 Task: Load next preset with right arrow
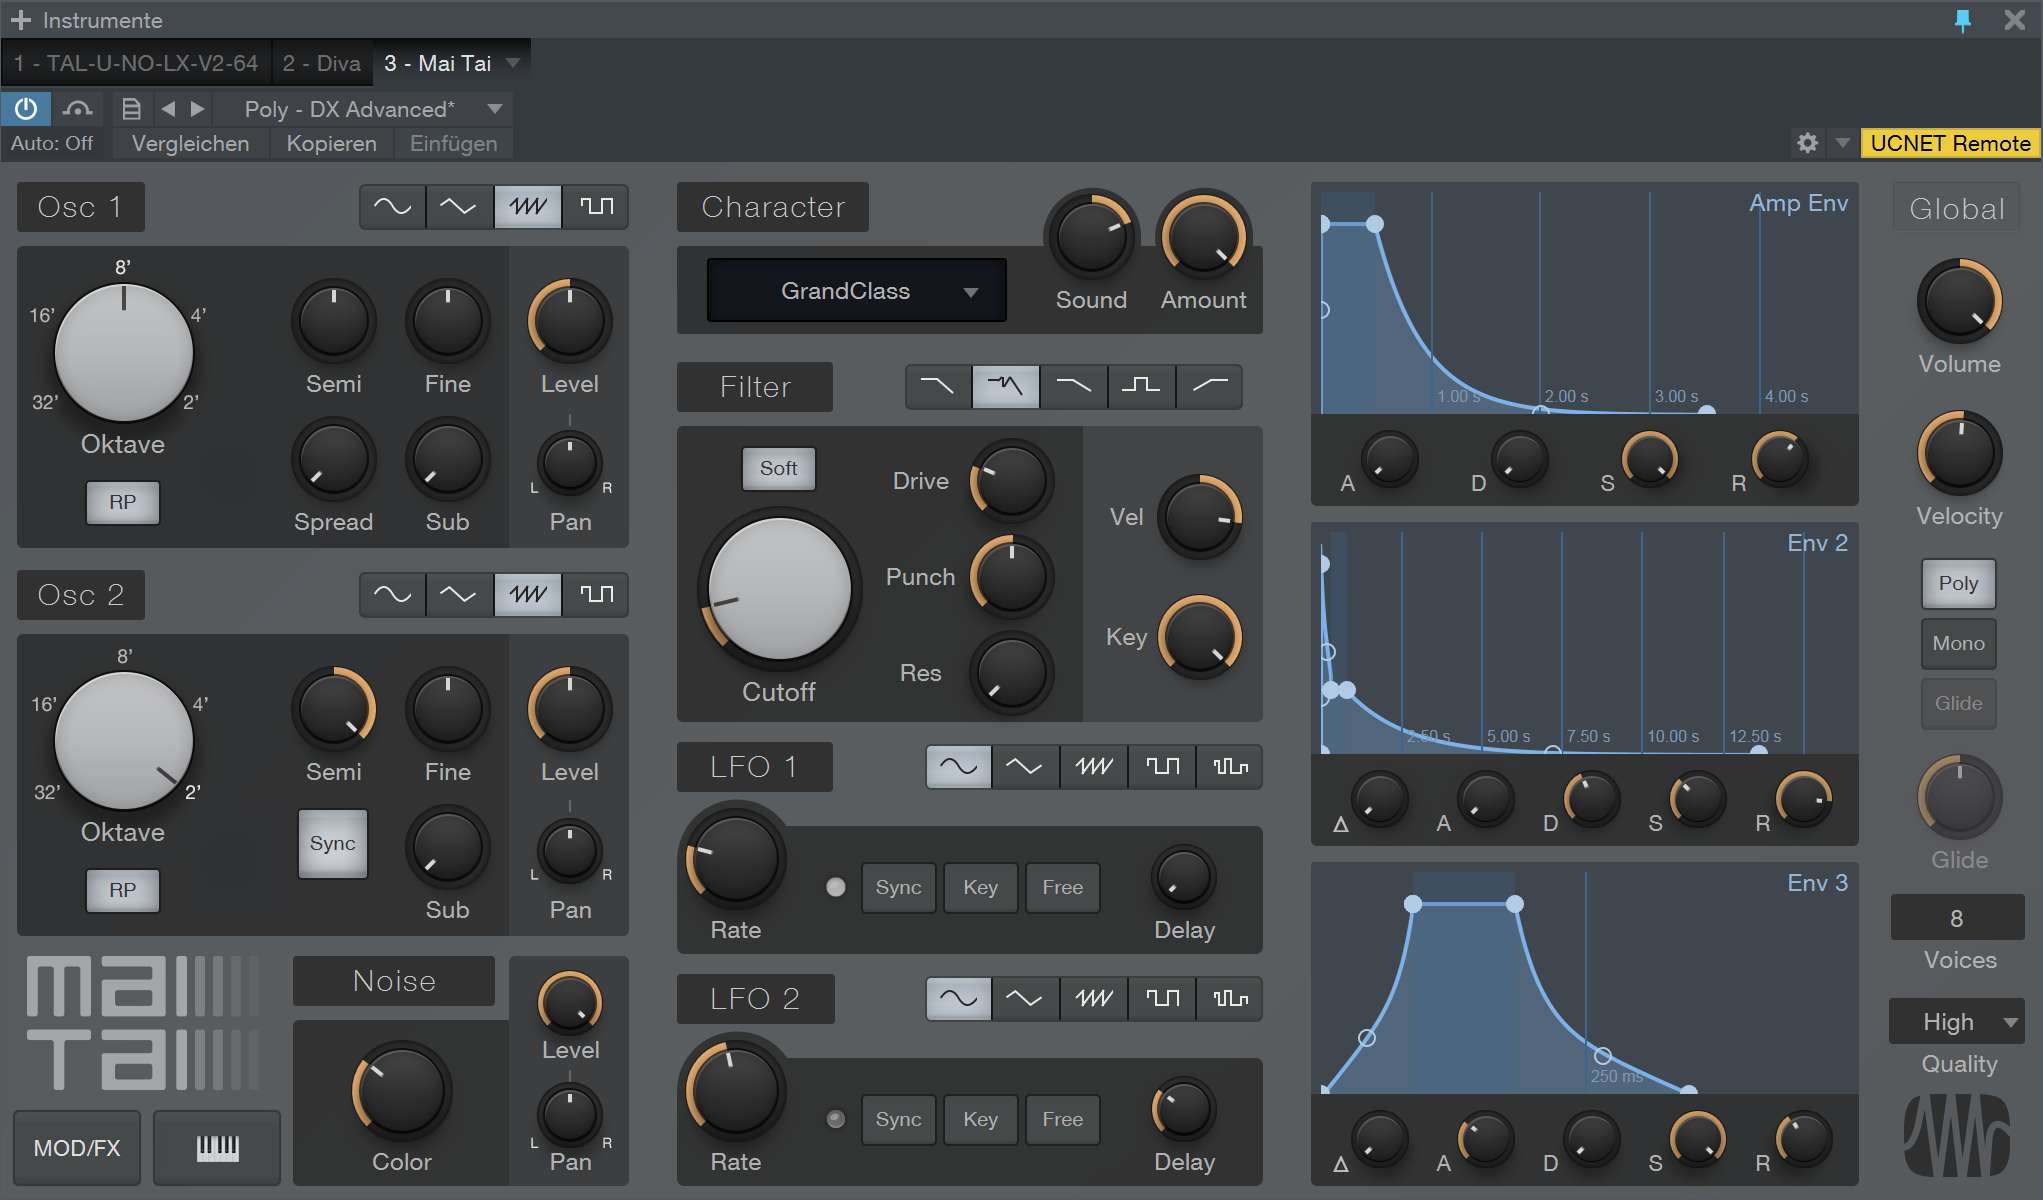point(198,108)
